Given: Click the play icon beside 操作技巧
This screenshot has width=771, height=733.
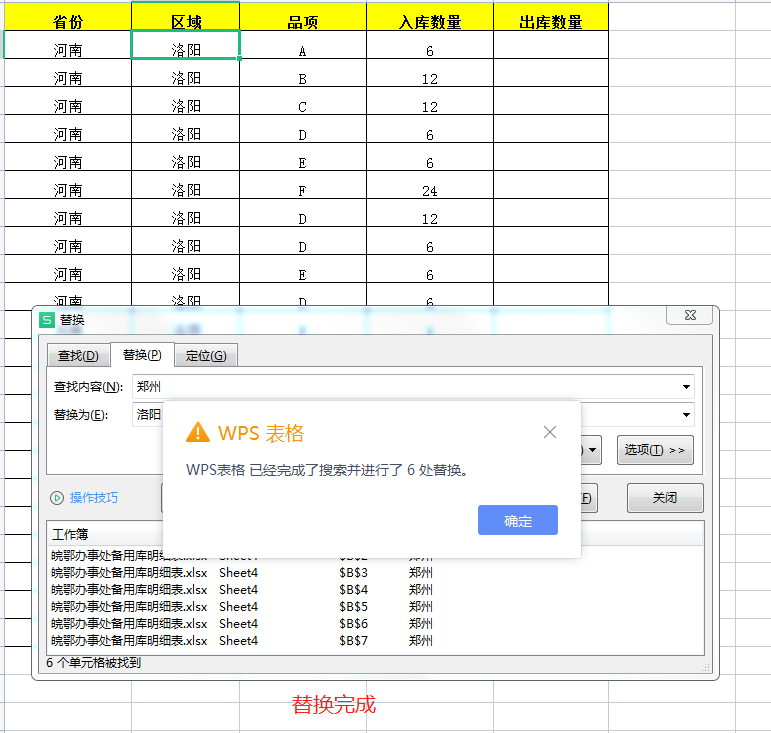Looking at the screenshot, I should (x=57, y=498).
